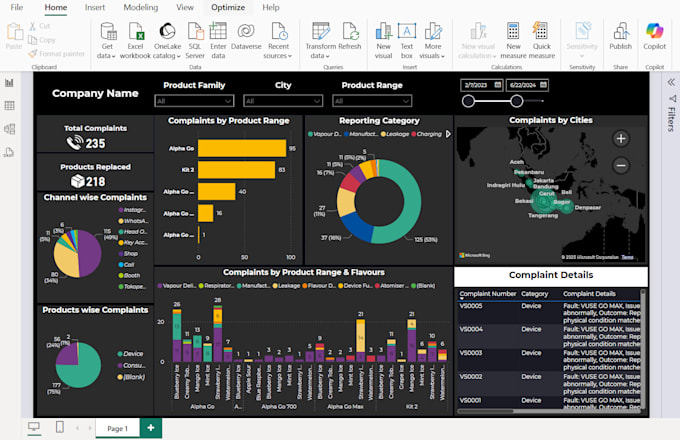Open the Help tab
680x440 pixels.
(x=271, y=7)
